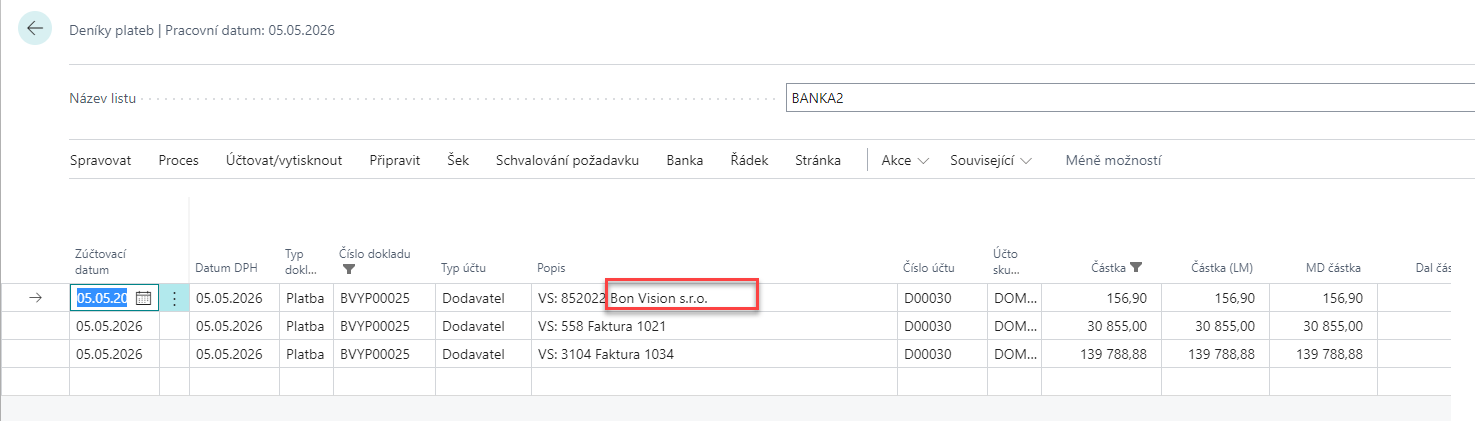Click Méně možností to show fewer options

(1113, 160)
